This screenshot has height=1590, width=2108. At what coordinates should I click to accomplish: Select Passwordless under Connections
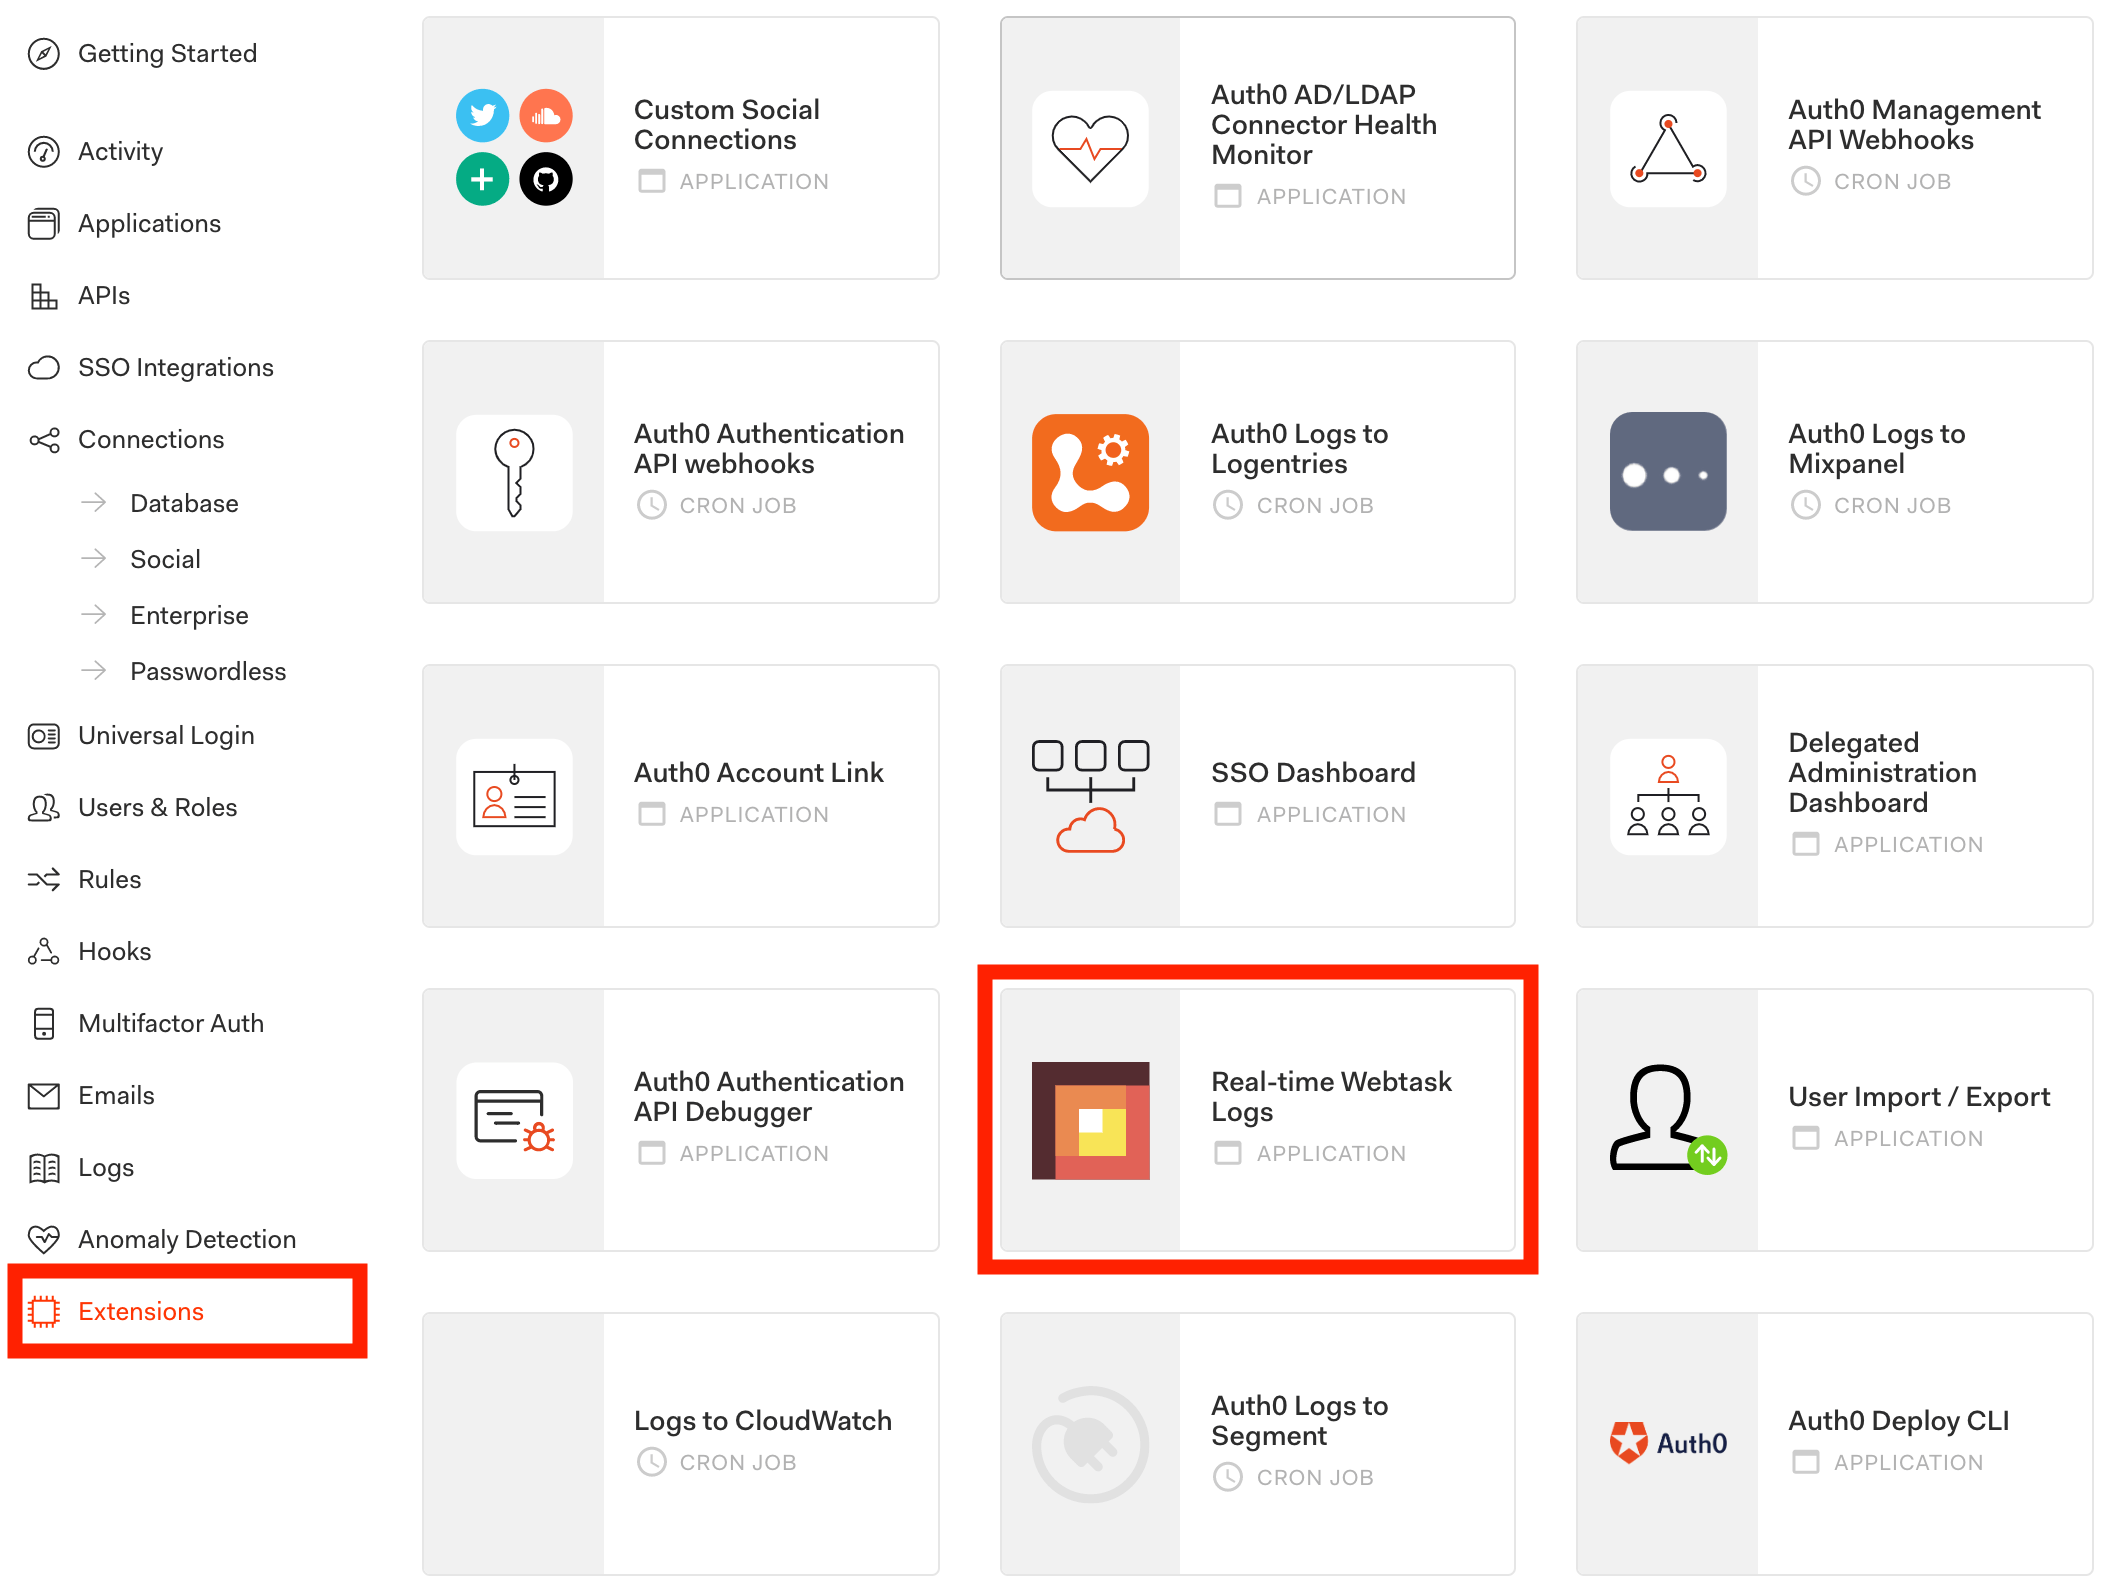(208, 671)
